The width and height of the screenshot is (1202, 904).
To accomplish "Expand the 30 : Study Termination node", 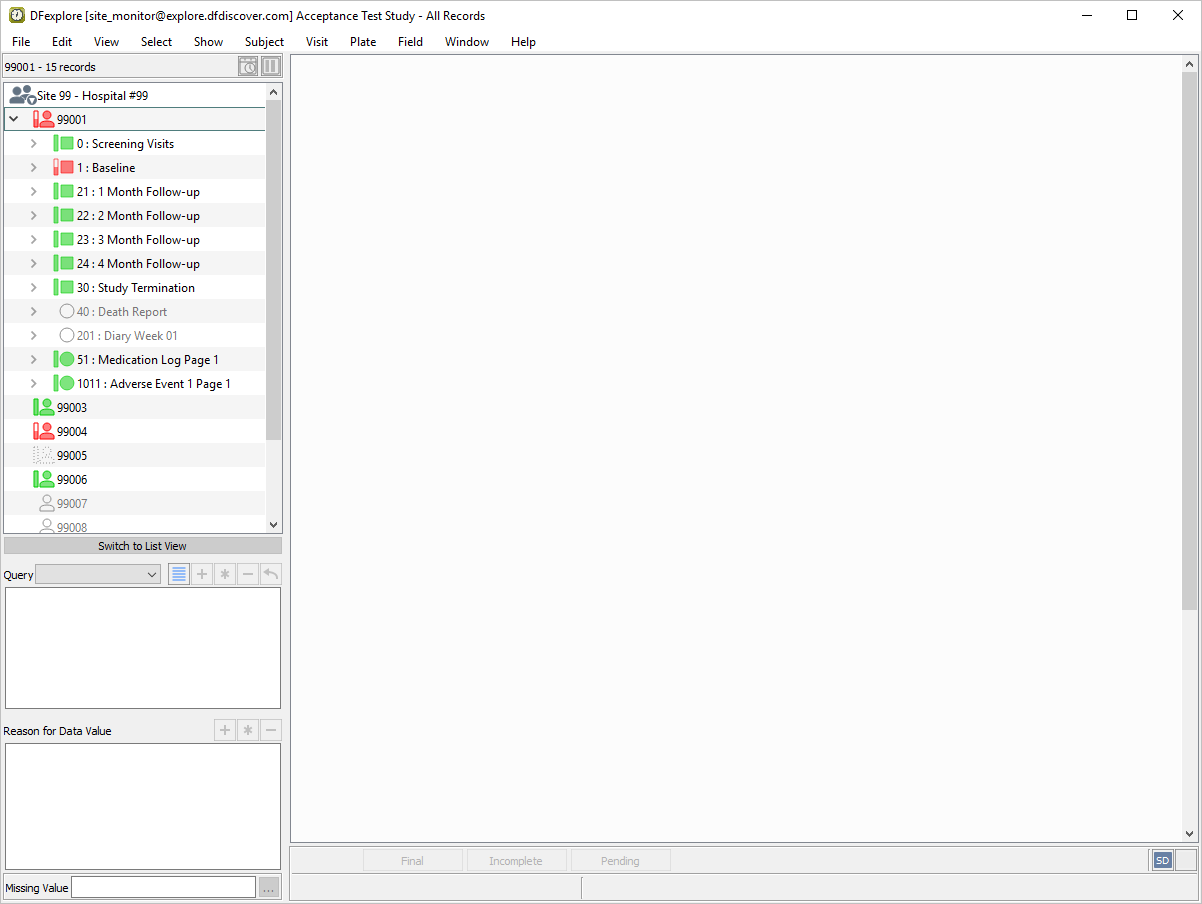I will pyautogui.click(x=33, y=288).
